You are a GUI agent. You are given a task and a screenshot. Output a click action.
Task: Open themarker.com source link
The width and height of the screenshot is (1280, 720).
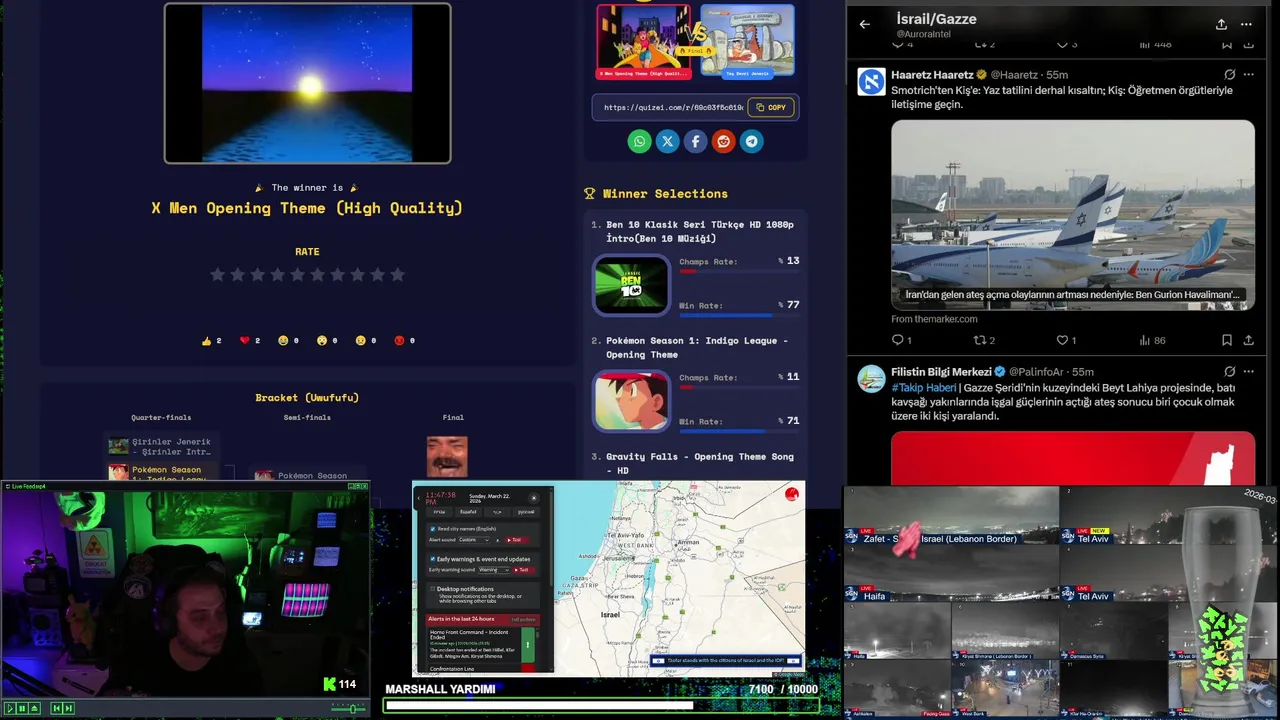pos(934,319)
